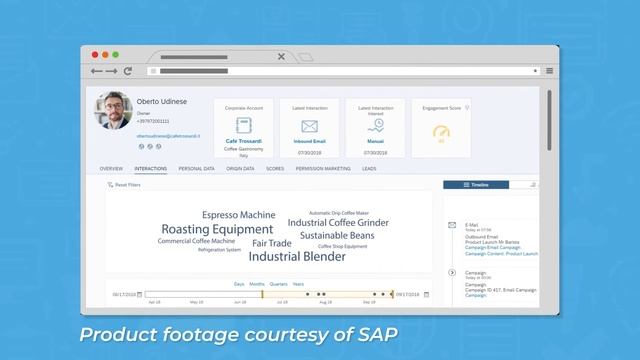Click the Automatic Drip Coffee Maker tag
640x360 pixels.
click(x=339, y=213)
